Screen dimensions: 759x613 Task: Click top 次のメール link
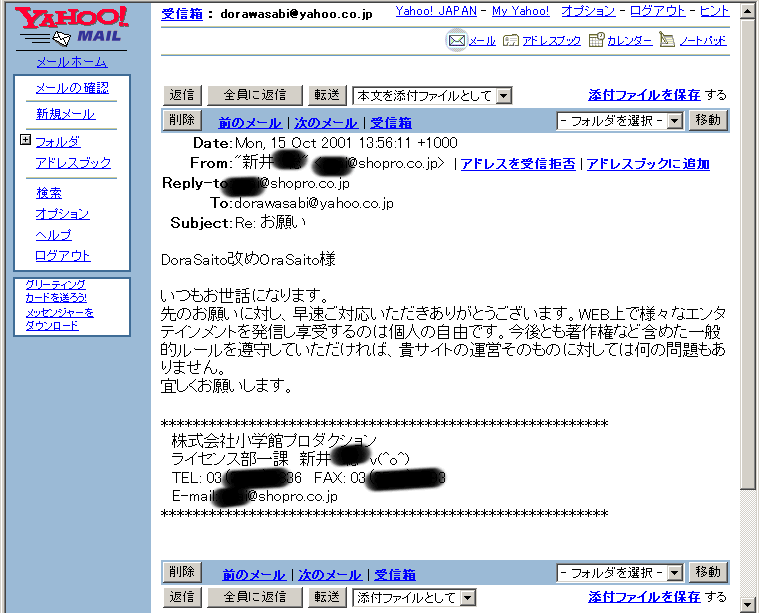tap(326, 123)
